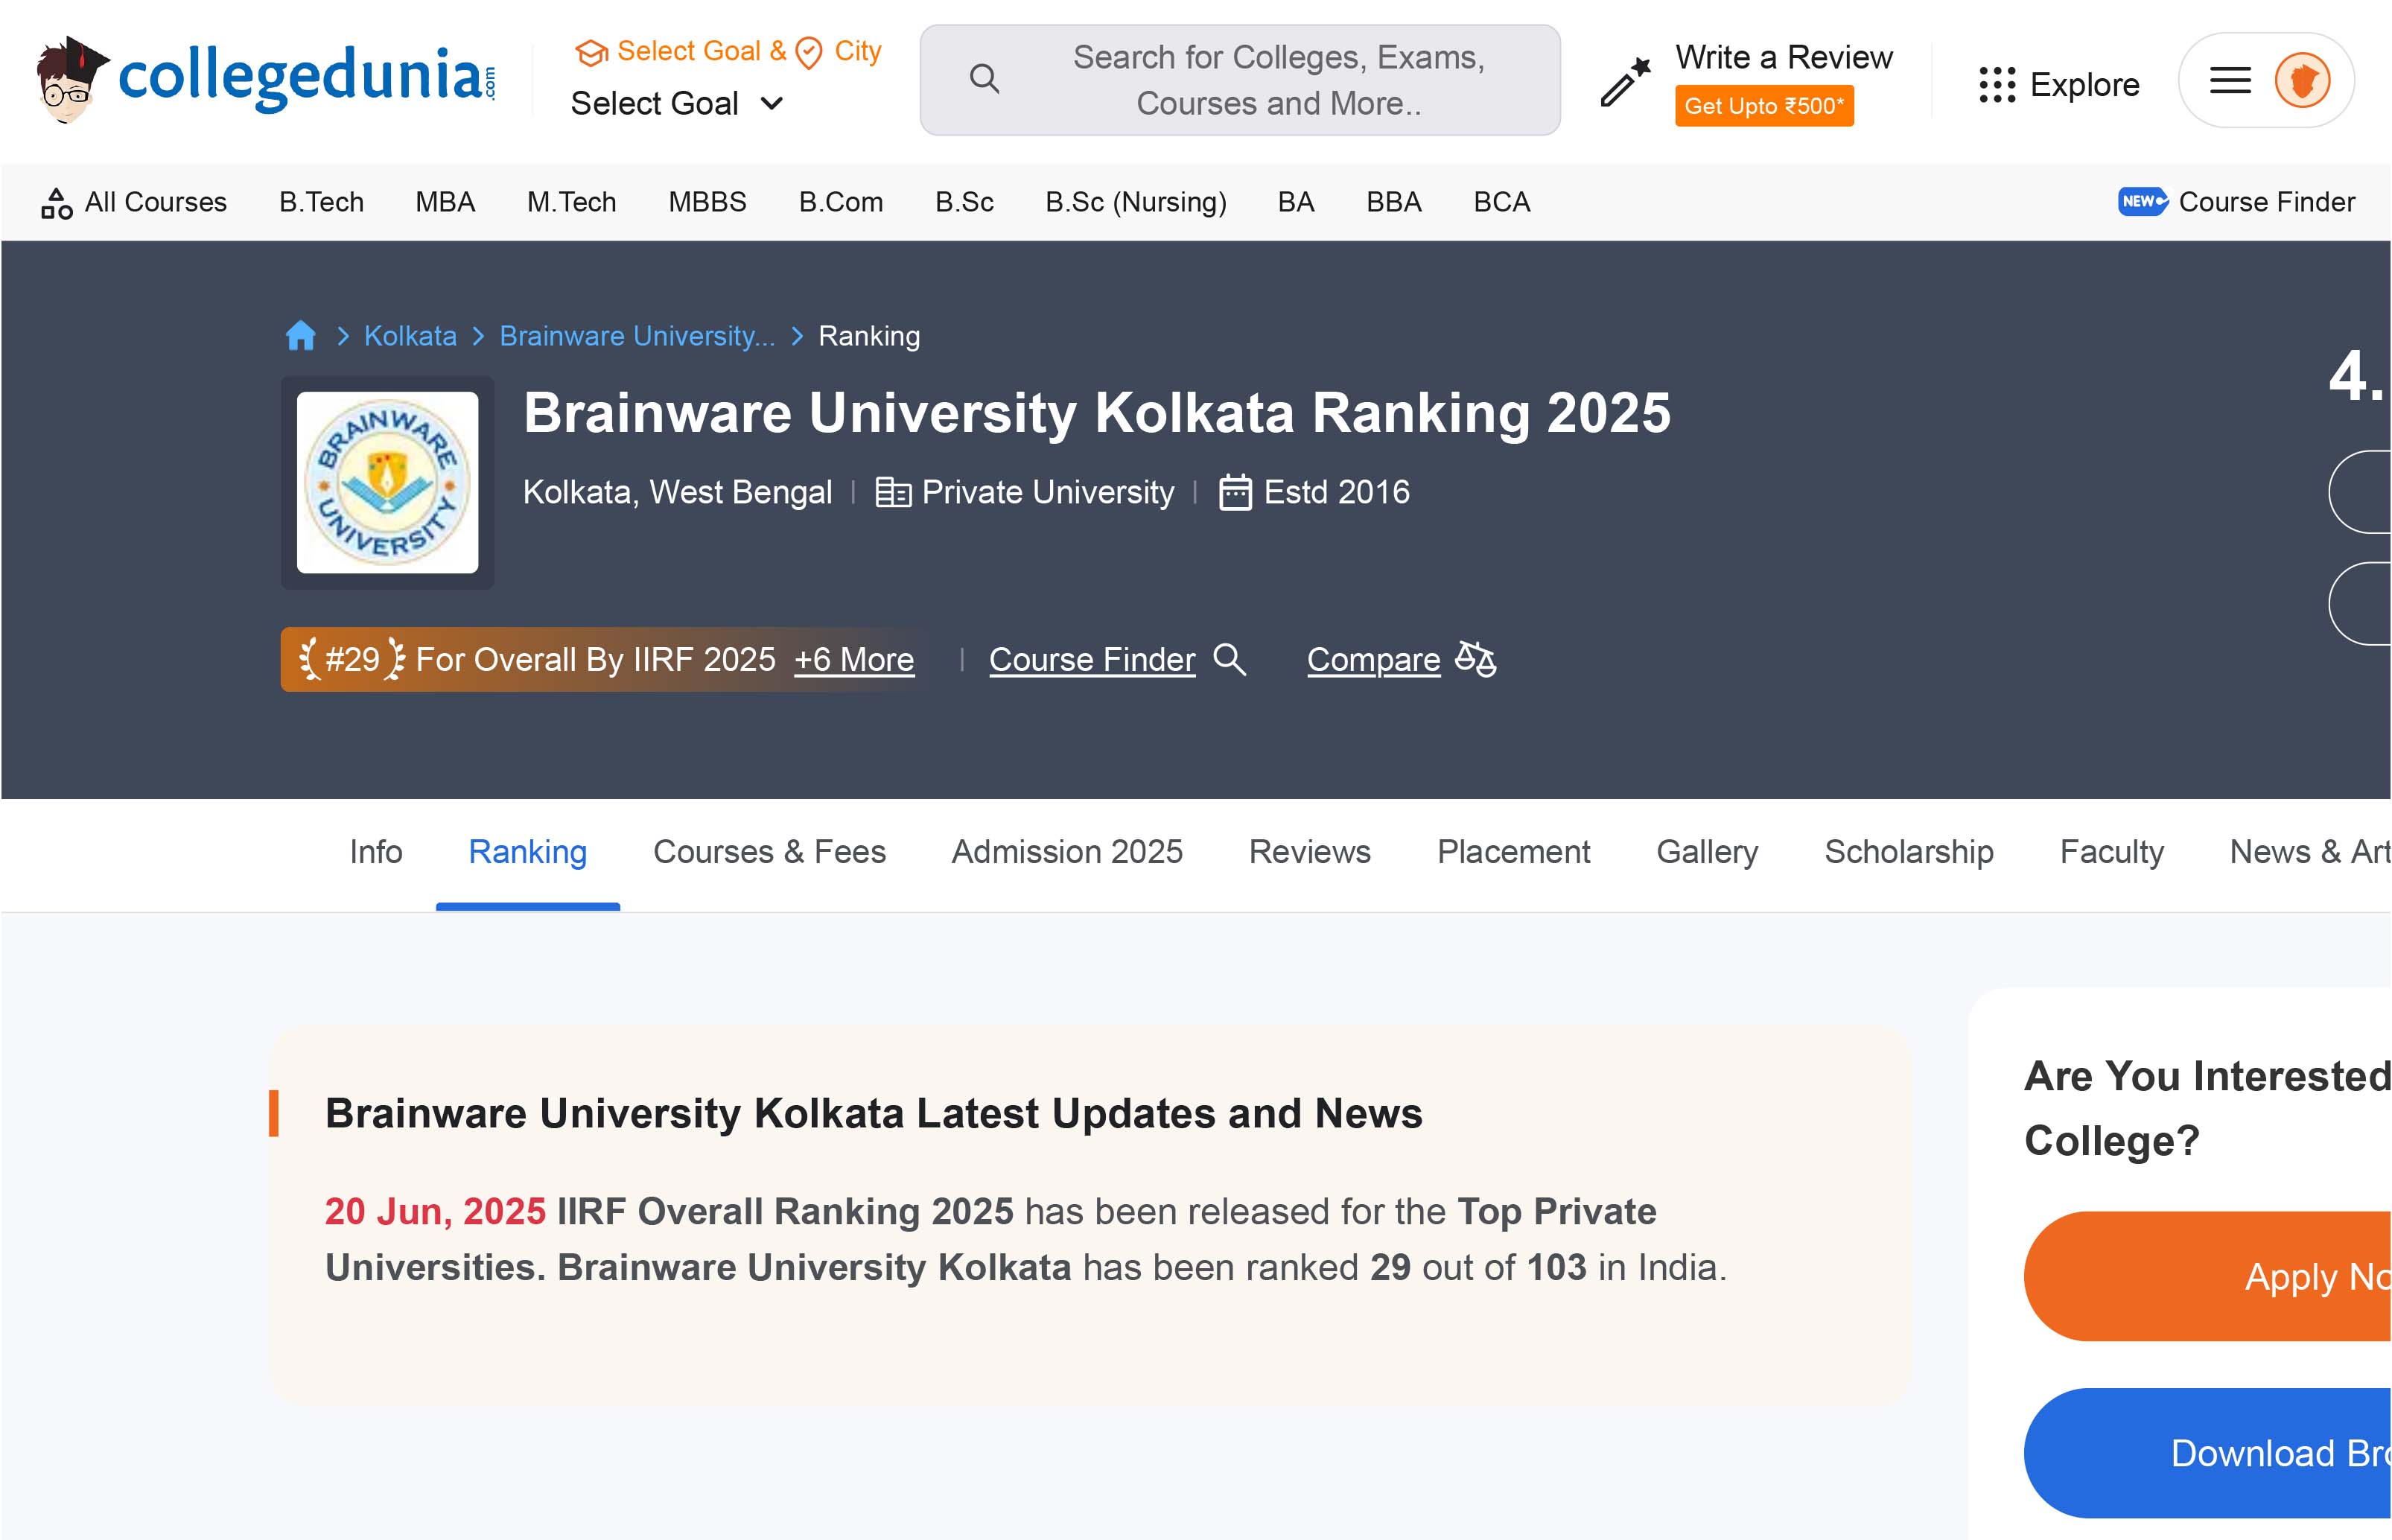Click the City location pin icon
This screenshot has height=1540, width=2392.
click(x=809, y=52)
